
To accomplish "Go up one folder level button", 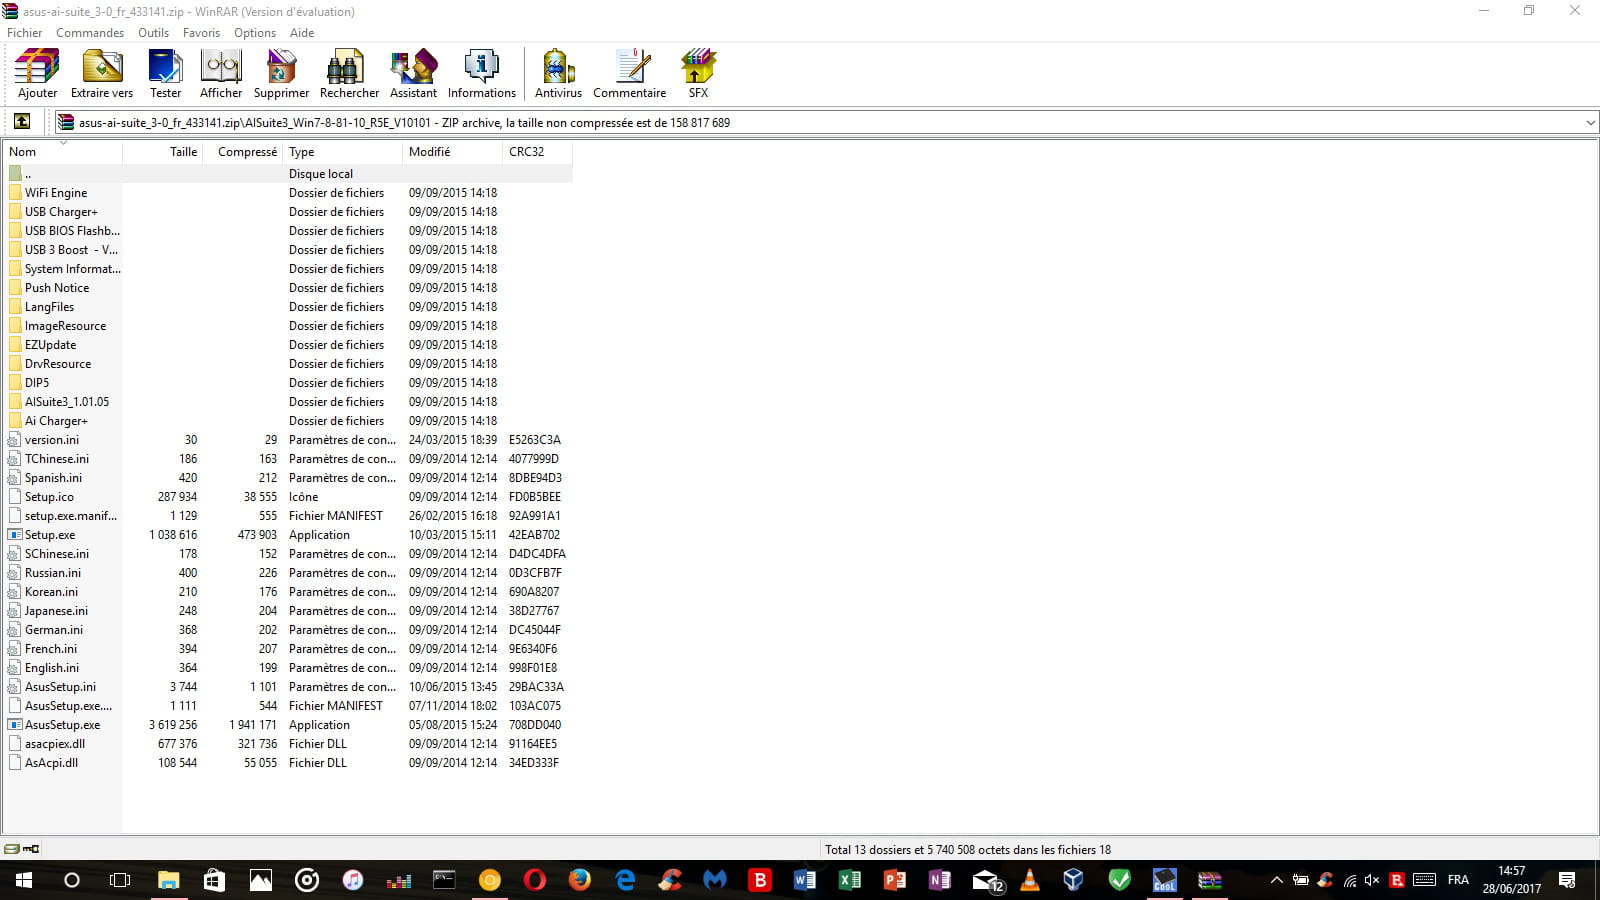I will click(x=21, y=122).
